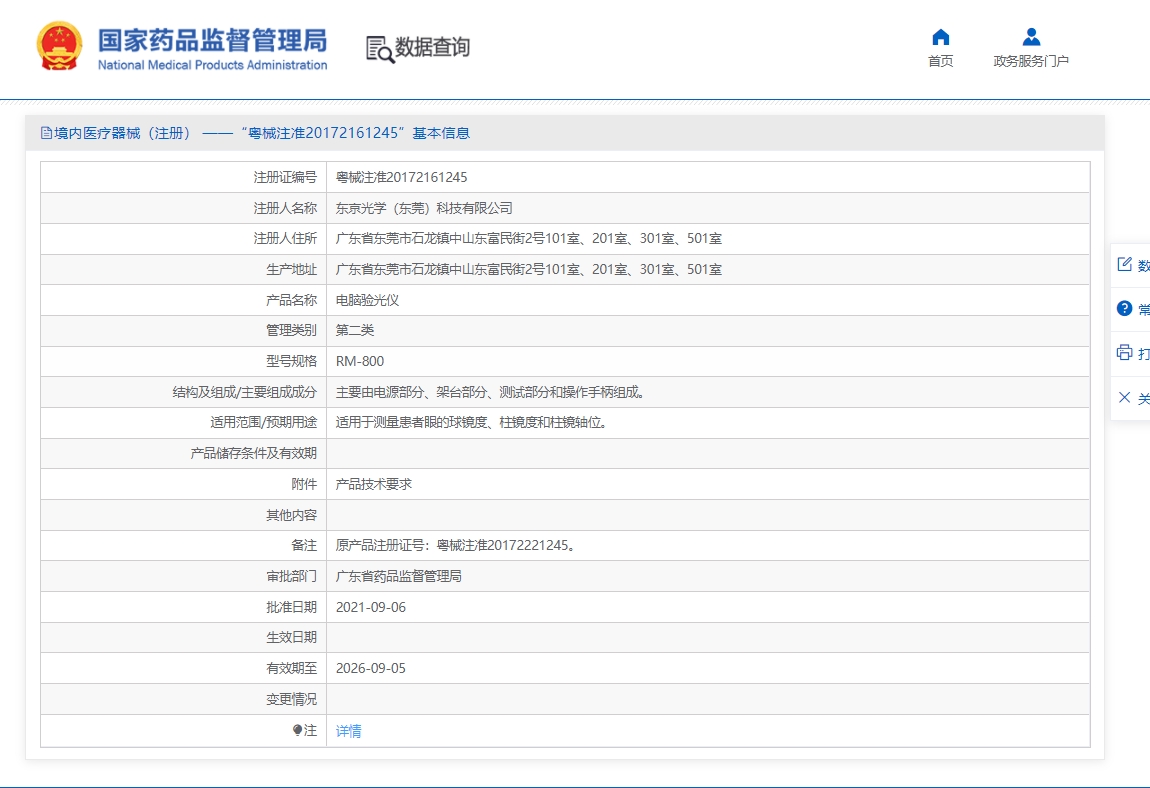The height and width of the screenshot is (788, 1150).
Task: Click the question mark help icon
Action: (1124, 308)
